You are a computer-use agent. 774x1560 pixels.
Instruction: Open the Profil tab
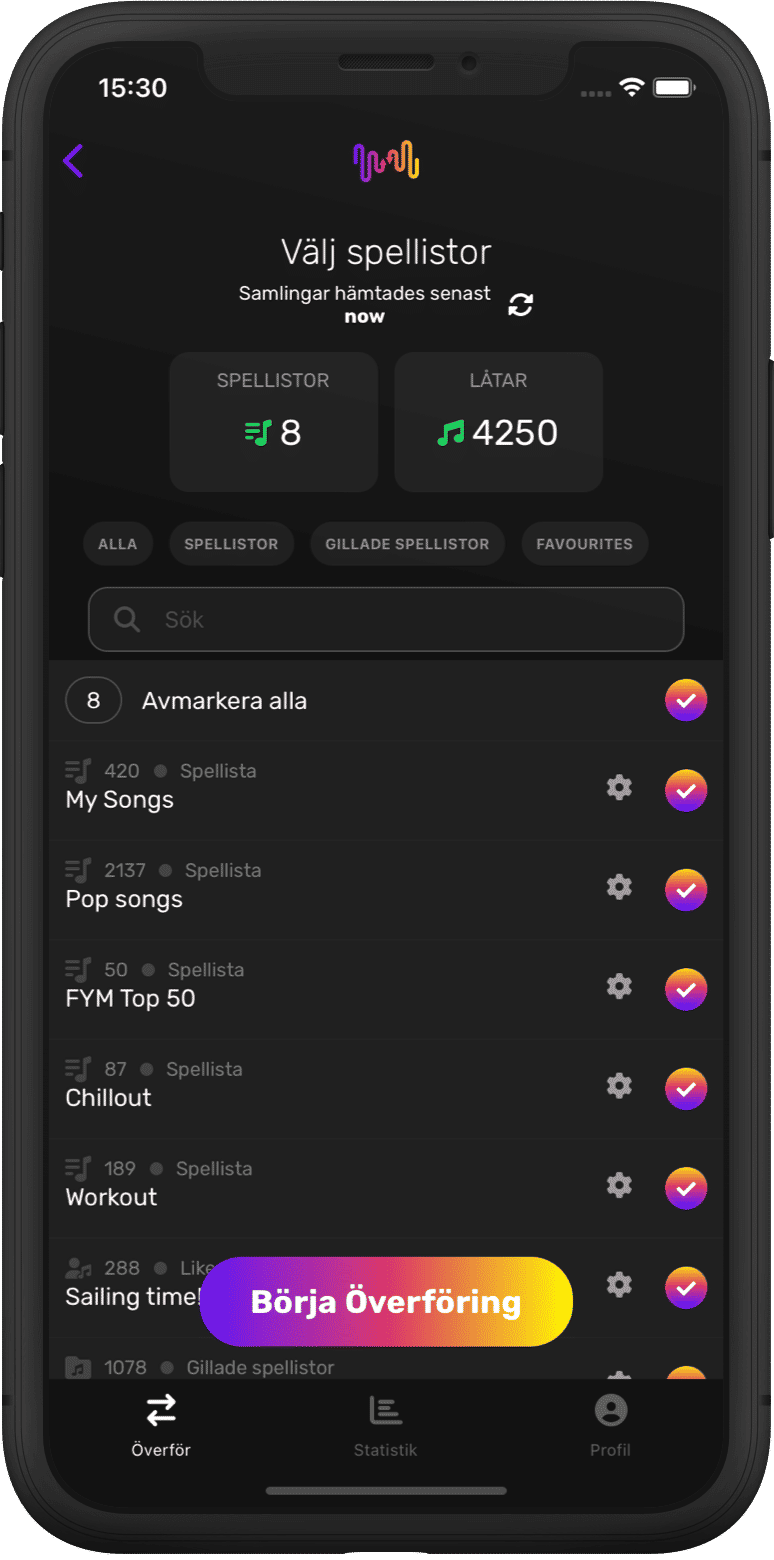610,1425
